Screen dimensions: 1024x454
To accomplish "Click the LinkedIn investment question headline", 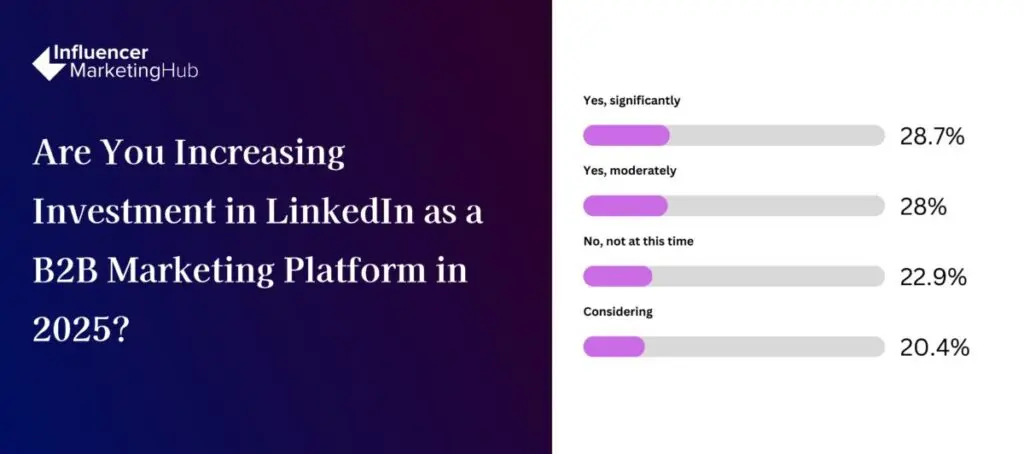I will (258, 242).
